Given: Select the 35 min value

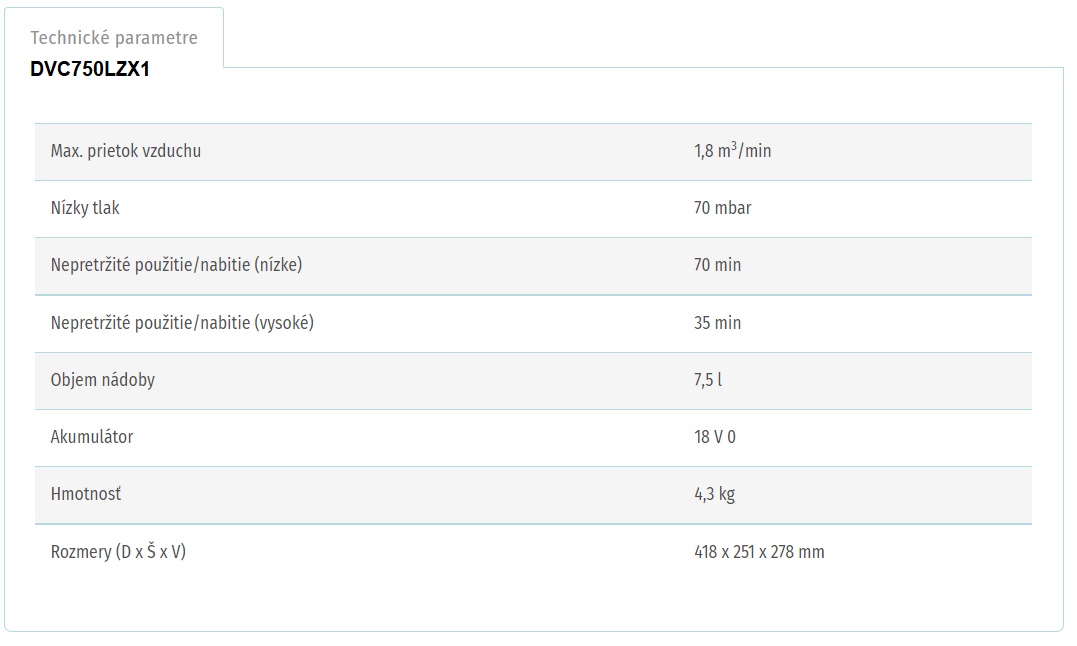Looking at the screenshot, I should click(717, 323).
